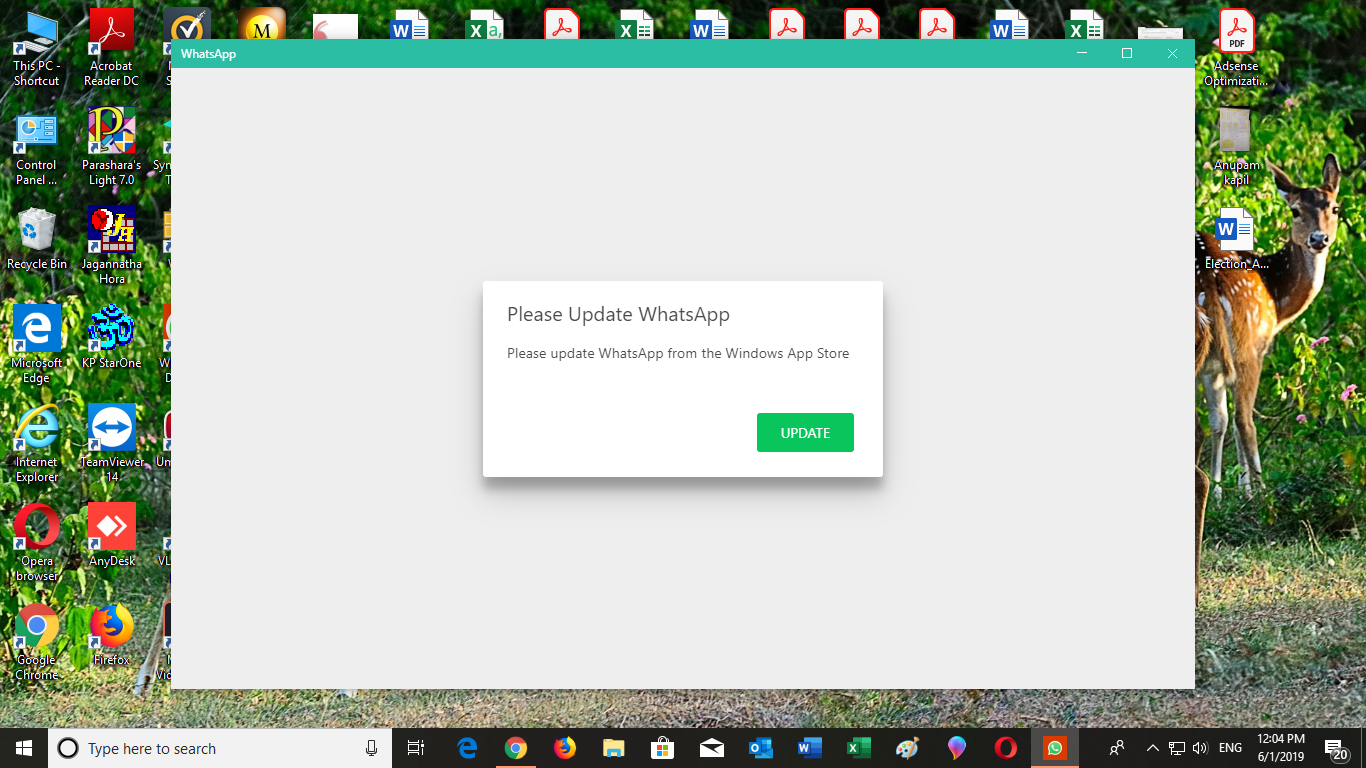The height and width of the screenshot is (768, 1366).
Task: Open Adsense Optimization PDF on desktop
Action: pos(1236,47)
